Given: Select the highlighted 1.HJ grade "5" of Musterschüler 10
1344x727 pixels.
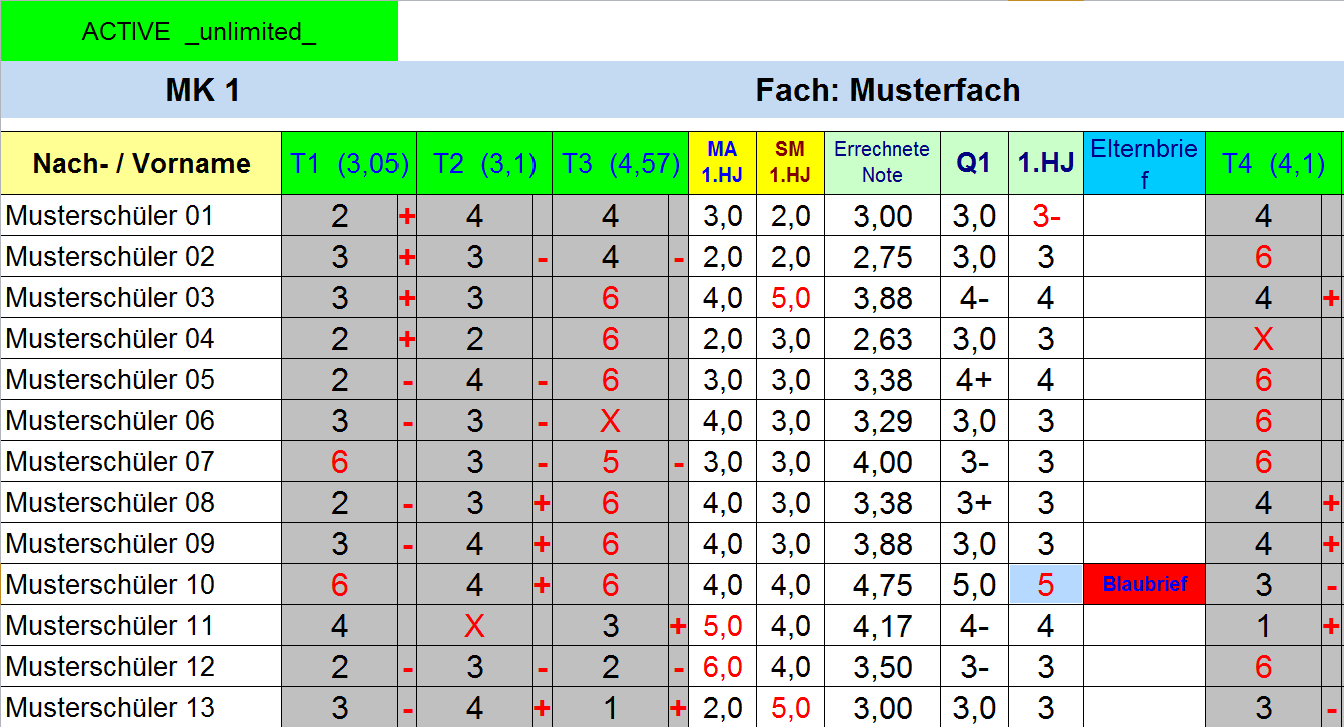Looking at the screenshot, I should click(1046, 585).
